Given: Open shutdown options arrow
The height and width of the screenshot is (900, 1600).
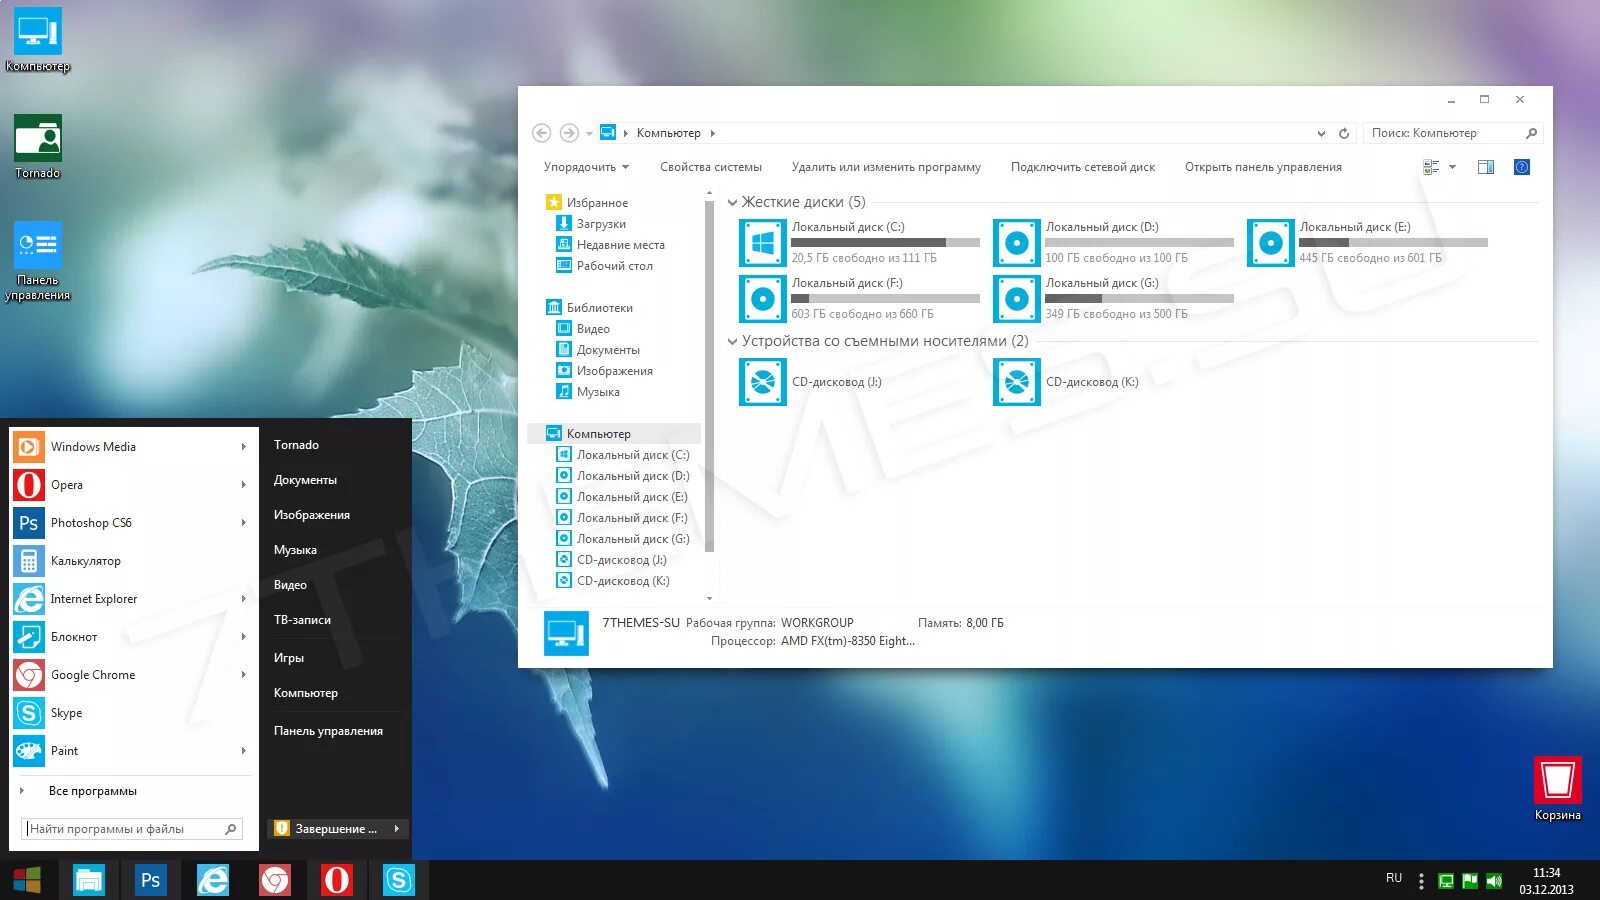Looking at the screenshot, I should pyautogui.click(x=397, y=828).
